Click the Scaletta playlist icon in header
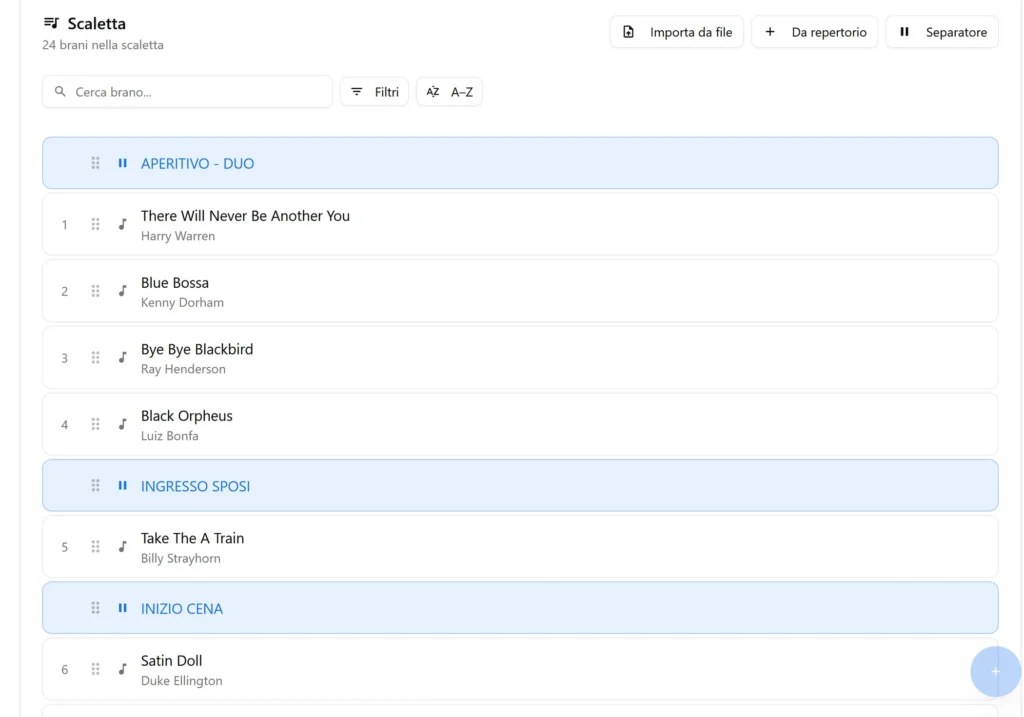 click(x=51, y=23)
